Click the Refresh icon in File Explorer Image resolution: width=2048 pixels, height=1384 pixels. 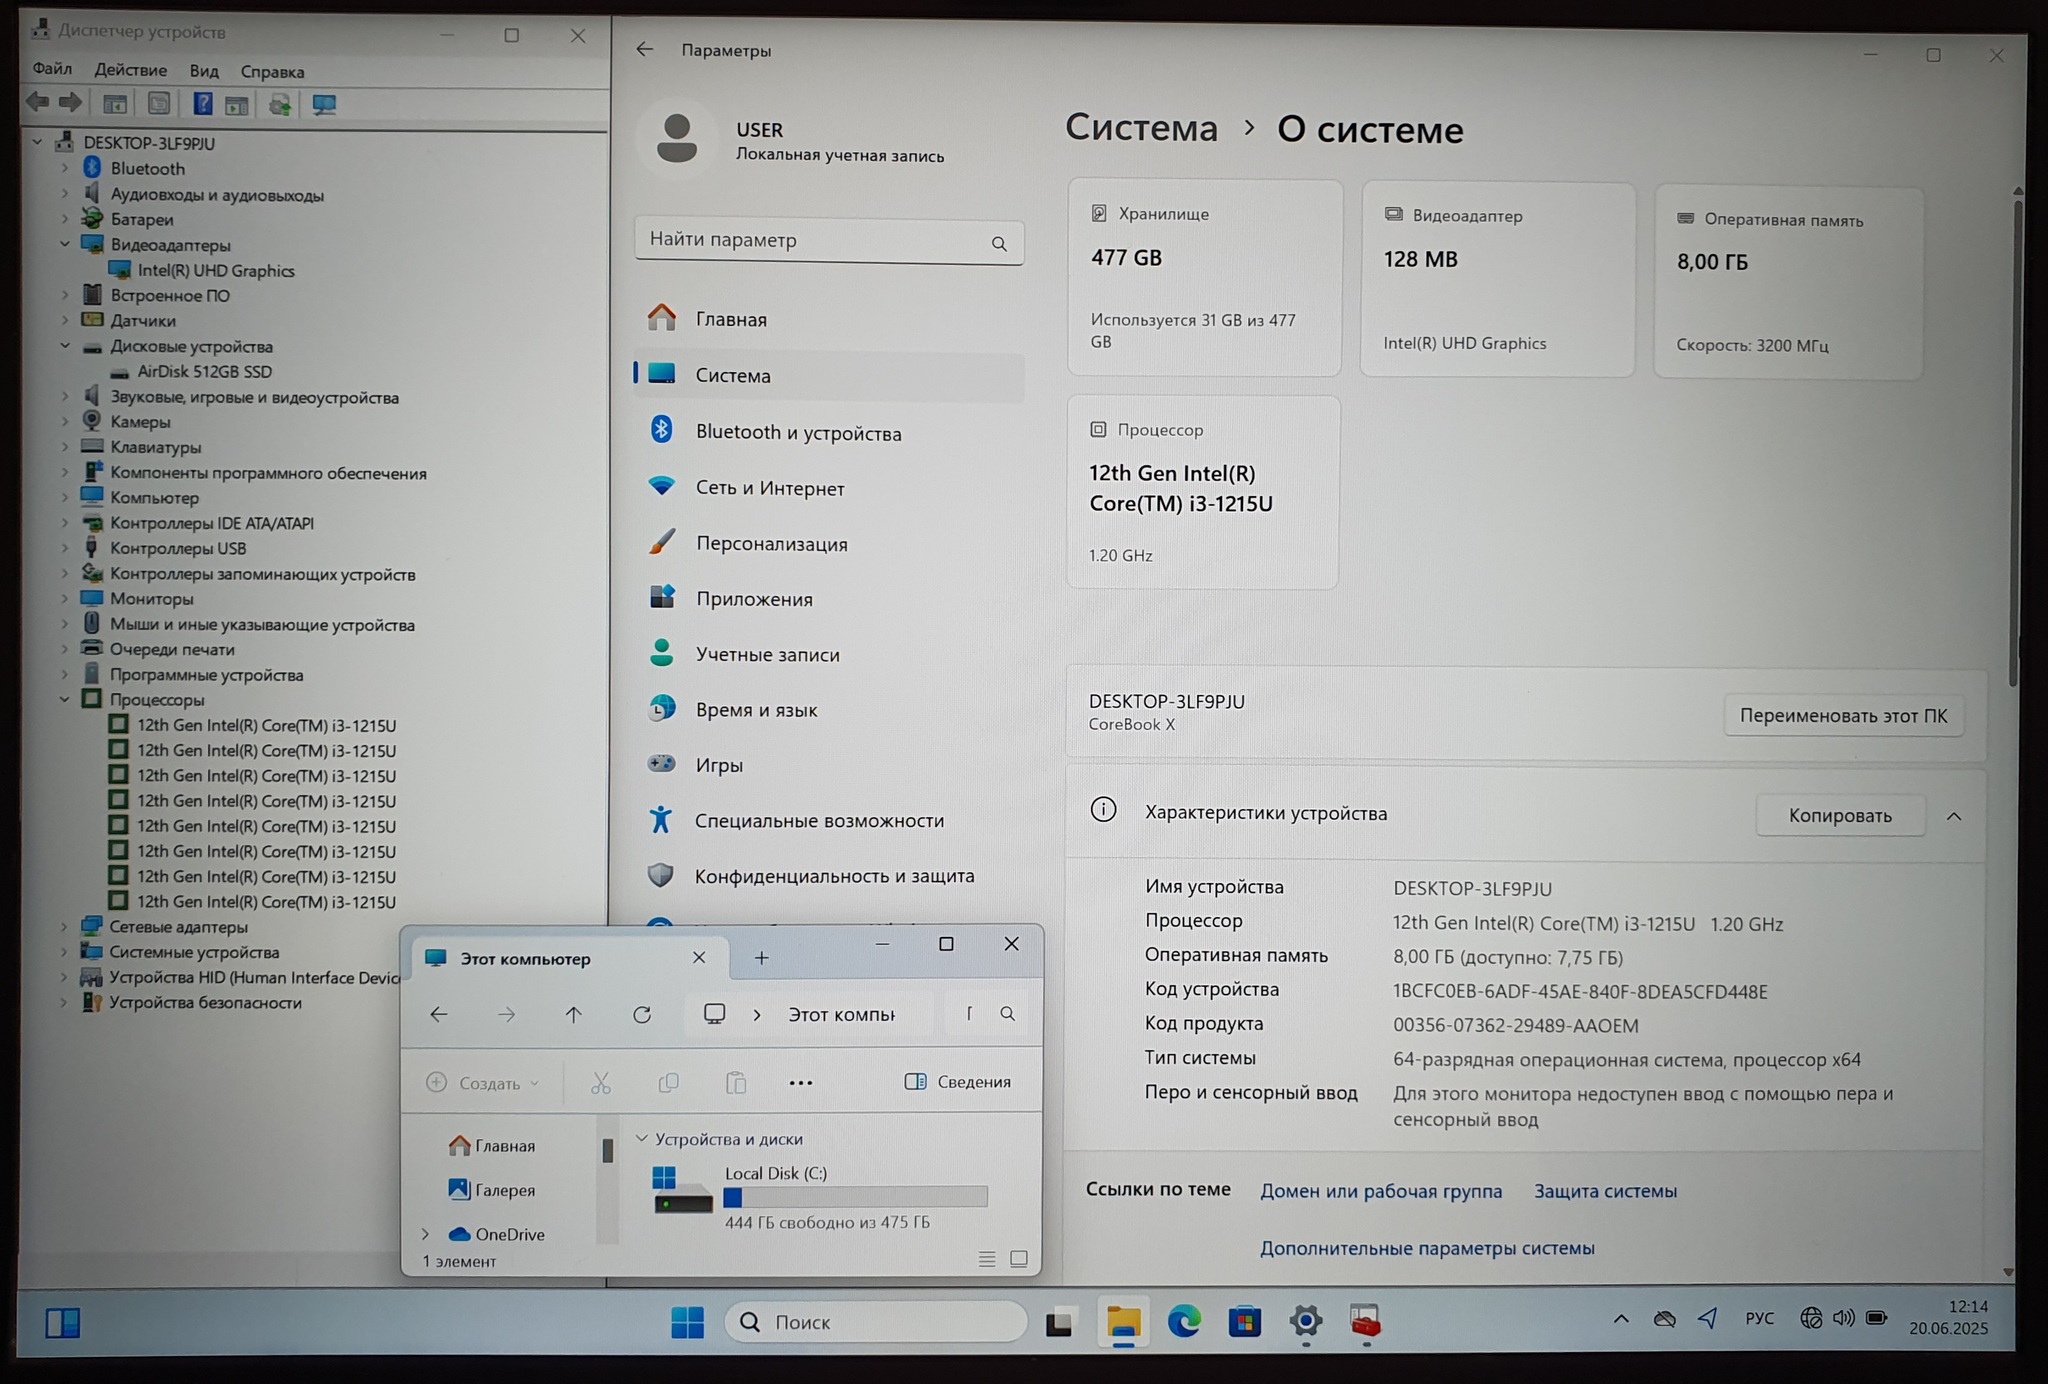pos(642,1014)
